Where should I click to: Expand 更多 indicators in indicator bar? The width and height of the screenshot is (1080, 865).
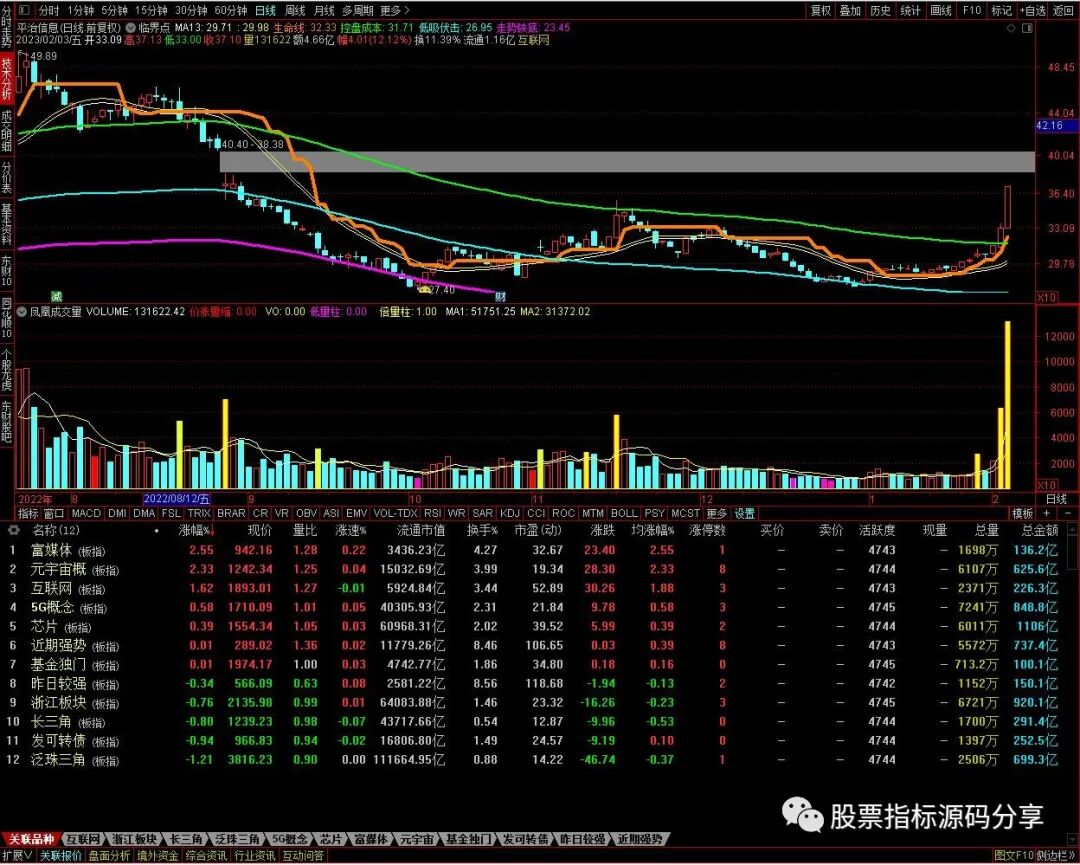click(716, 513)
